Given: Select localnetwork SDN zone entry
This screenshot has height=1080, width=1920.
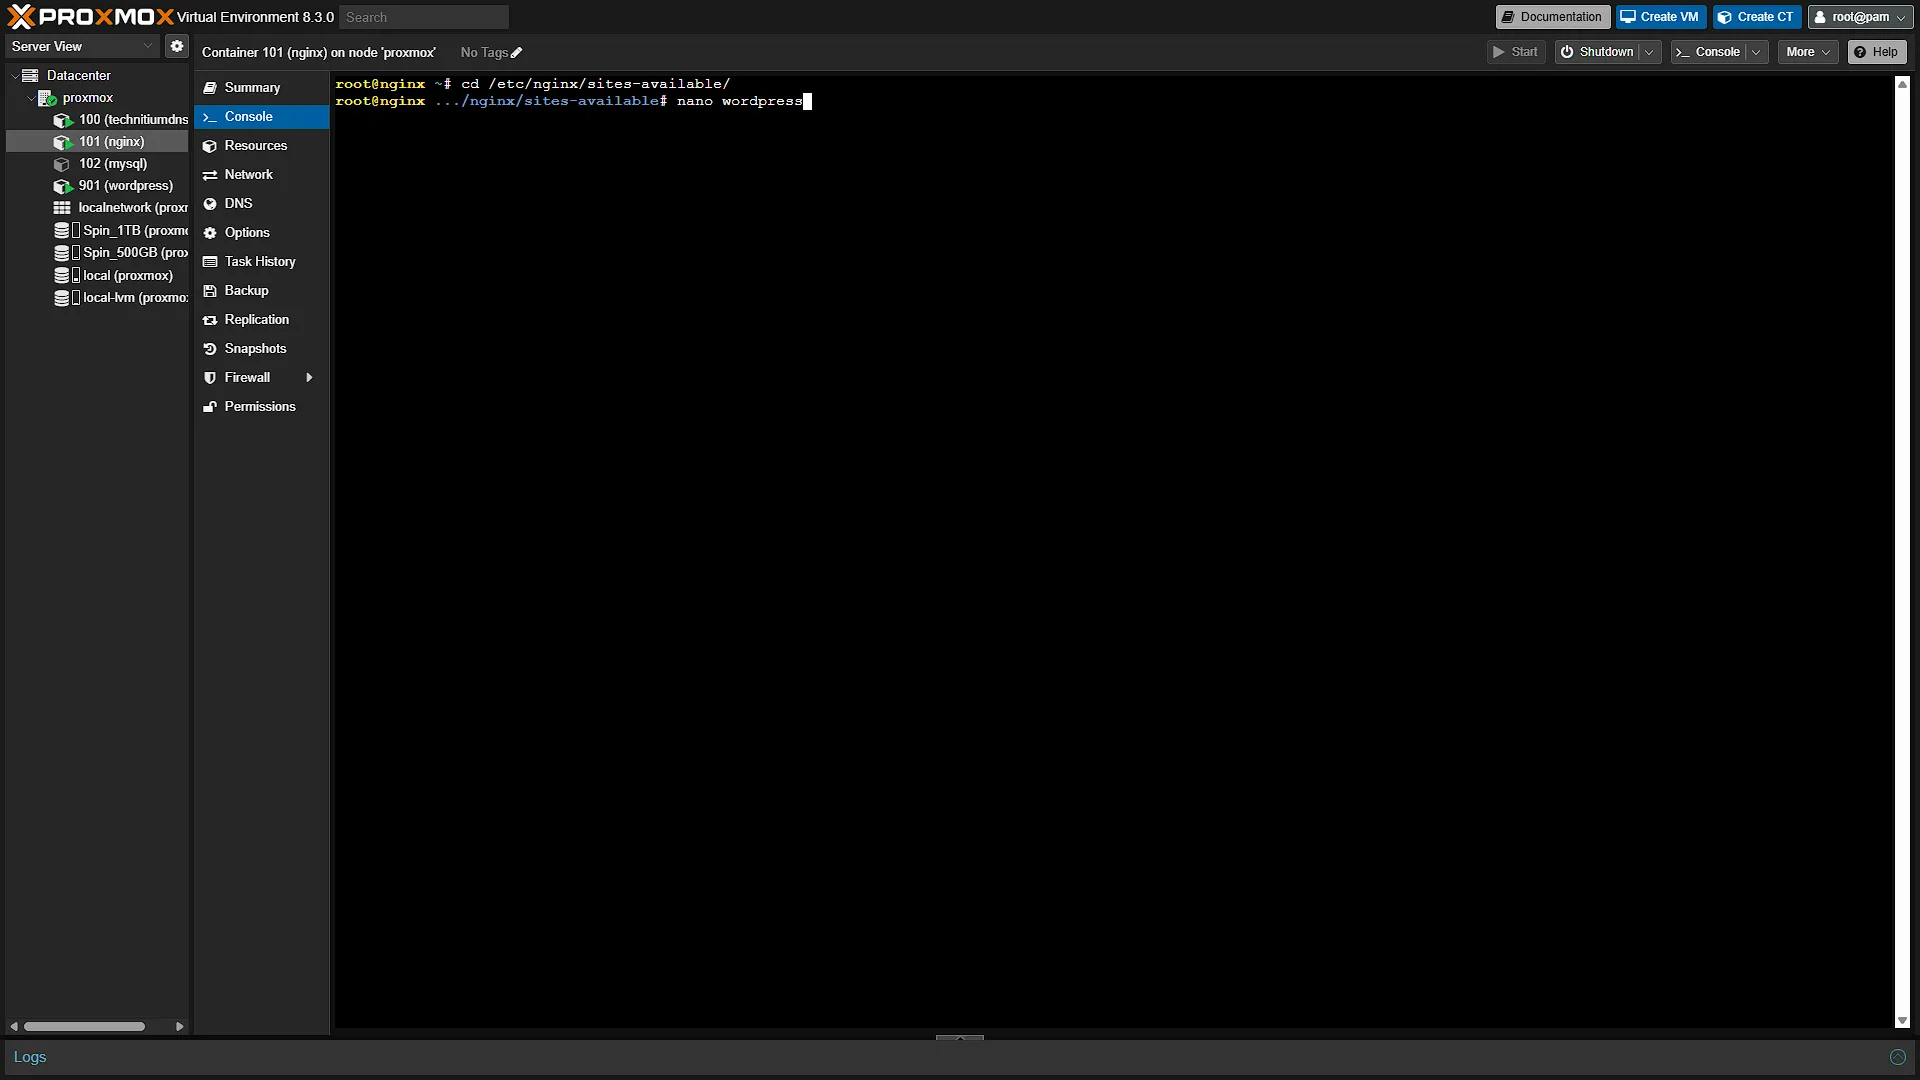Looking at the screenshot, I should coord(122,208).
